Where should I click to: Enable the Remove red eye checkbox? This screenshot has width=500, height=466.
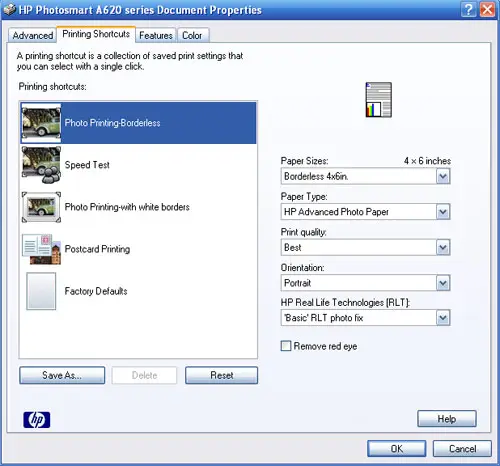point(286,346)
